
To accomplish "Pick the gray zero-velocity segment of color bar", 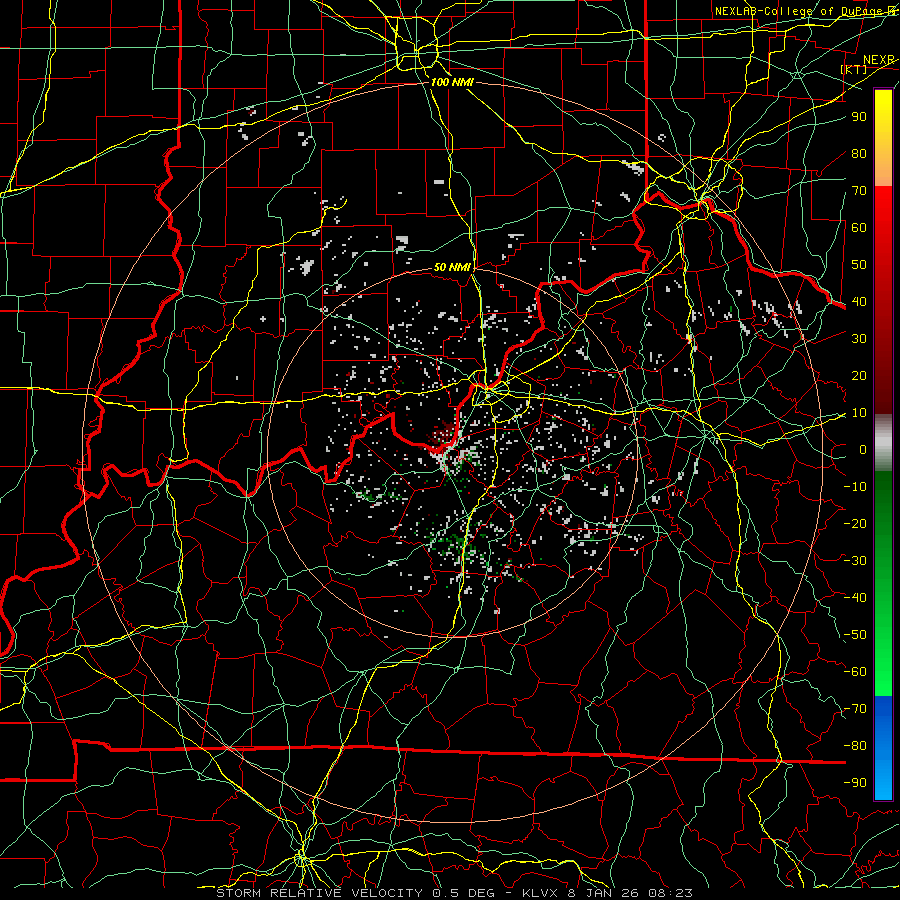I will (x=883, y=442).
